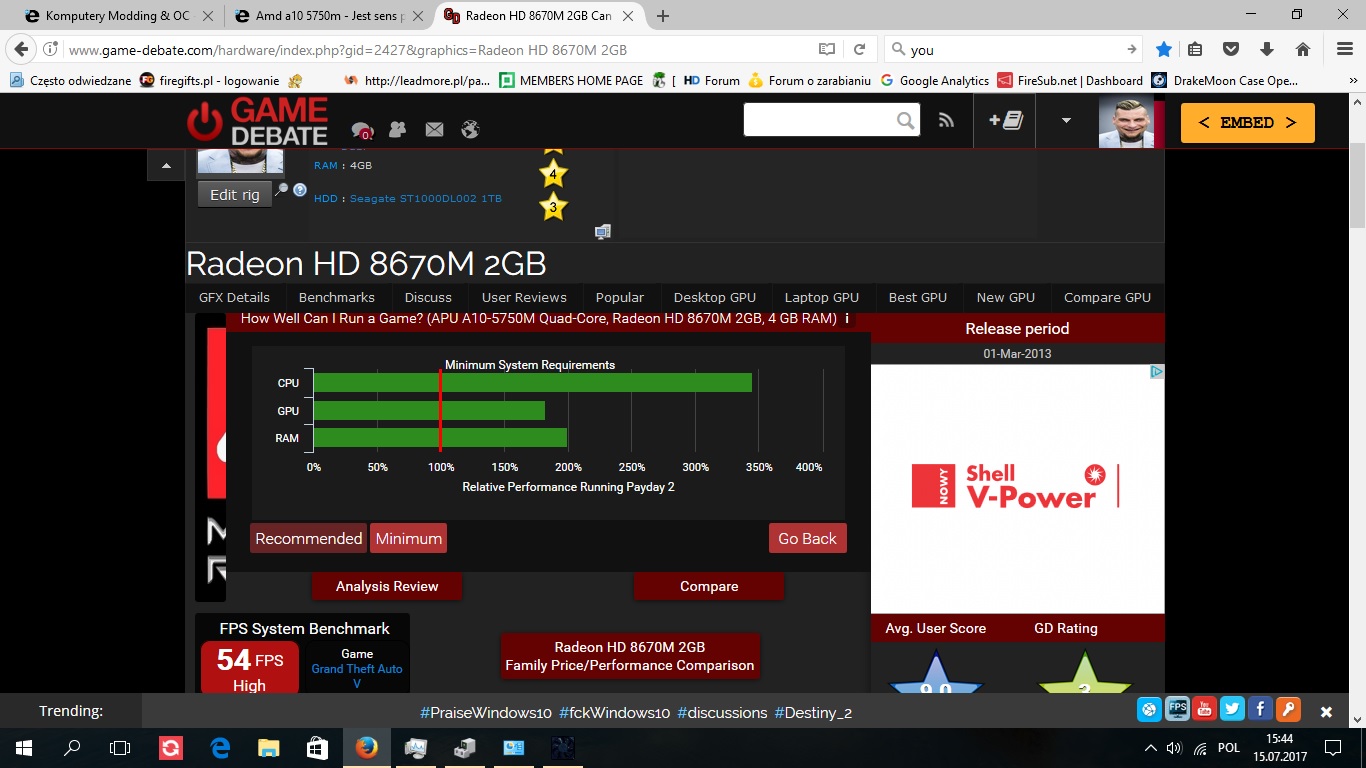Click the add article plus-book icon
Image resolution: width=1366 pixels, height=768 pixels.
tap(1006, 120)
